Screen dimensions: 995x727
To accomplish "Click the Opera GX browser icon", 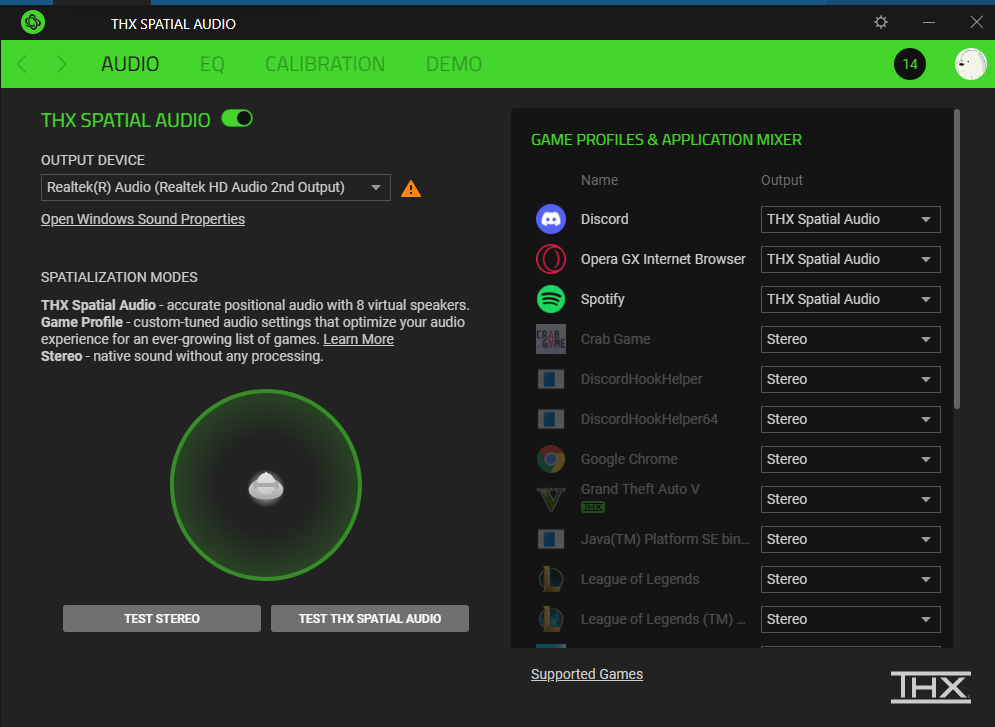I will tap(551, 259).
